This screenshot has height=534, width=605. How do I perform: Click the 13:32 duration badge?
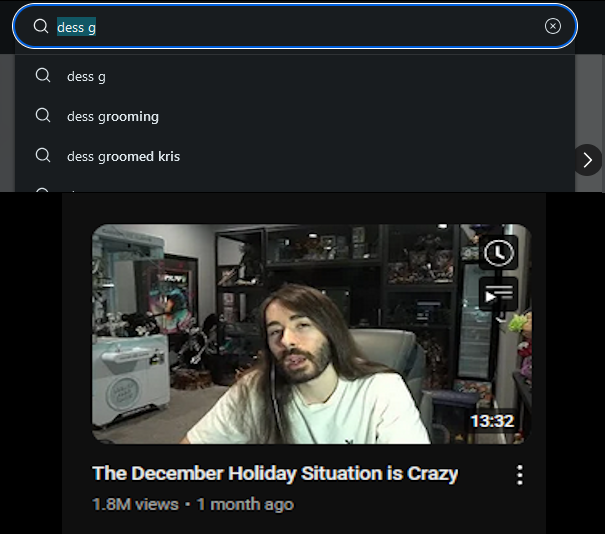[x=492, y=421]
